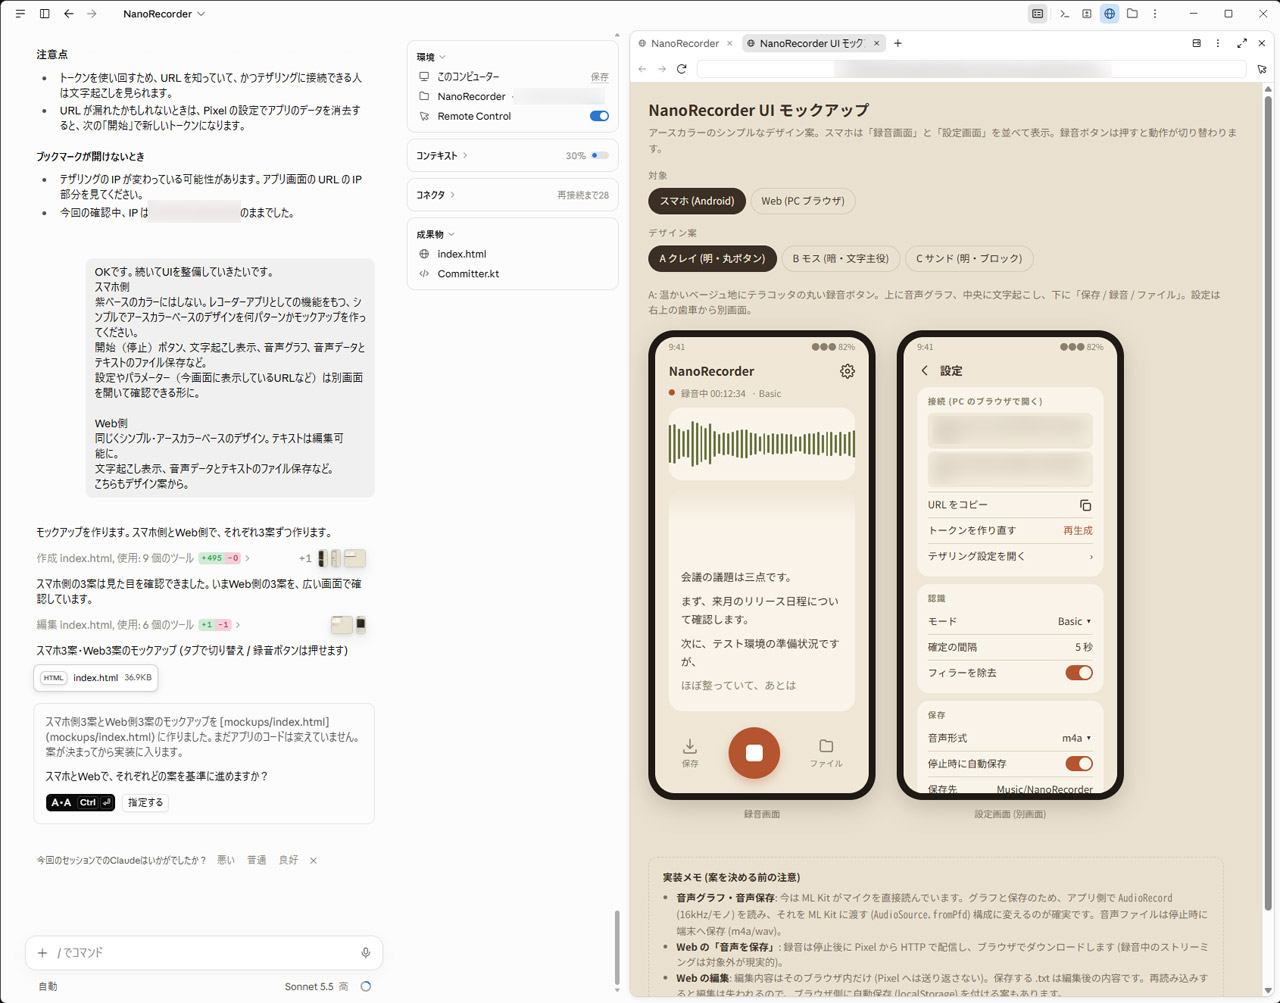This screenshot has width=1280, height=1003.
Task: Collapse the 環境 section
Action: [431, 57]
